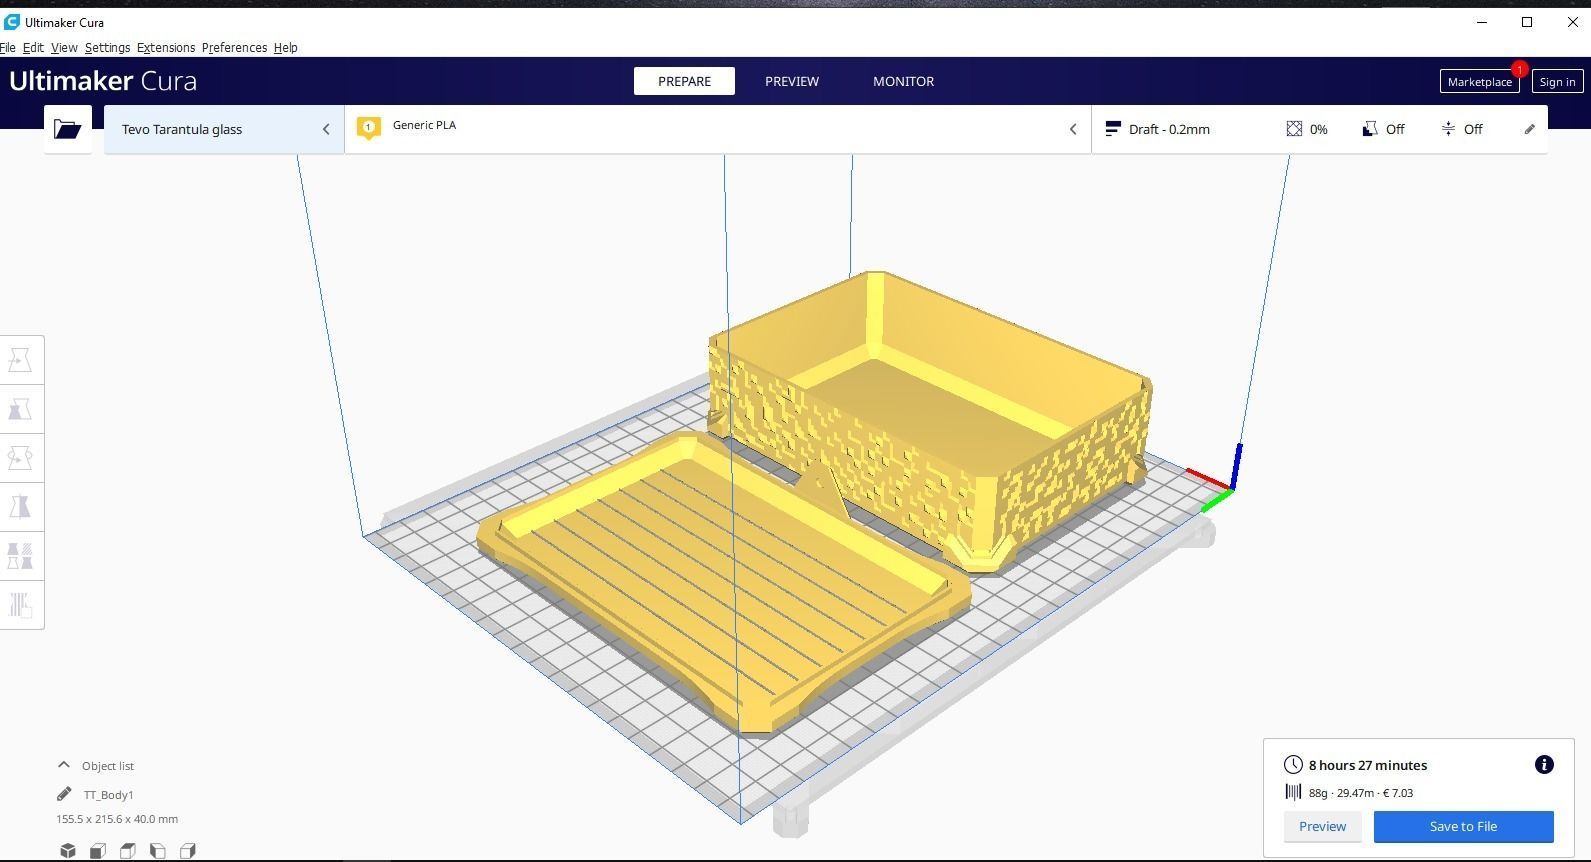This screenshot has width=1591, height=862.
Task: Open the Extensions menu
Action: 166,48
